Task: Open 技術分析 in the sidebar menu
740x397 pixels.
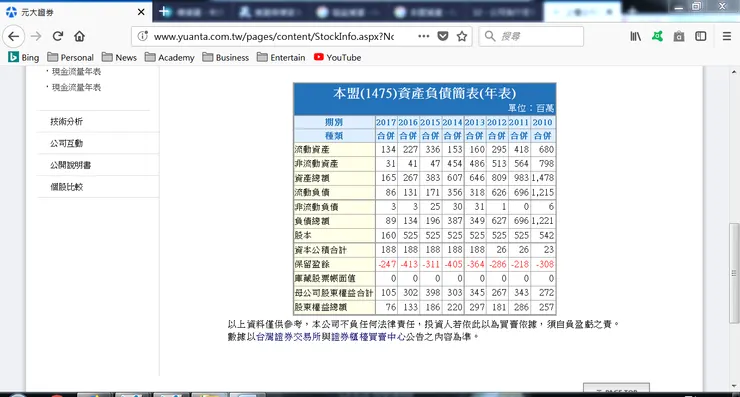Action: pos(67,122)
